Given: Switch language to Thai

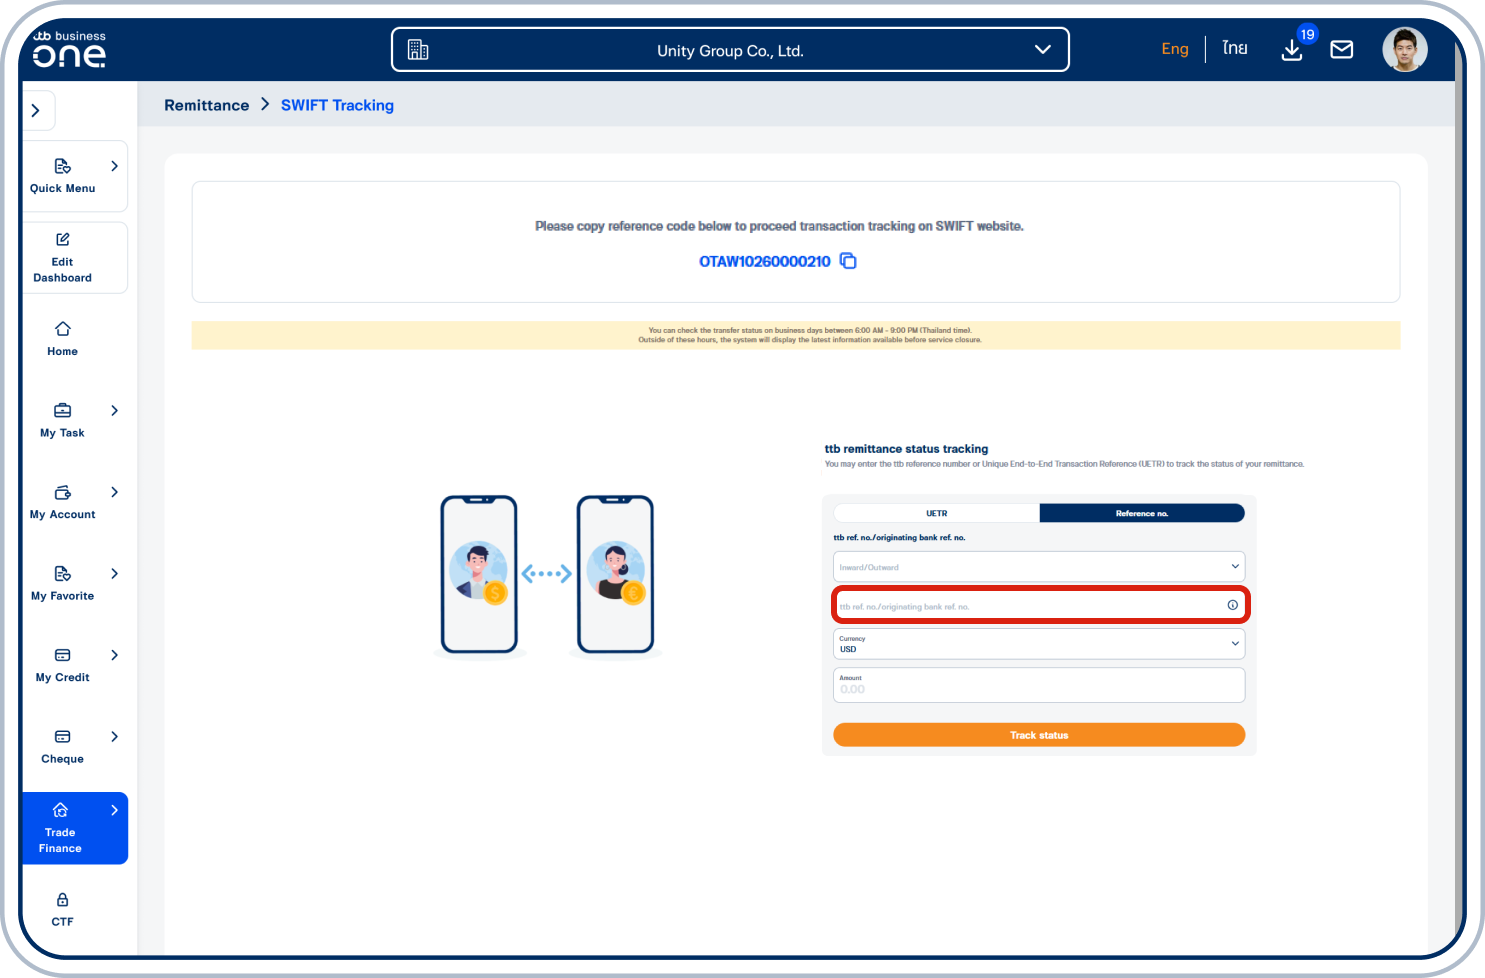Looking at the screenshot, I should tap(1235, 49).
